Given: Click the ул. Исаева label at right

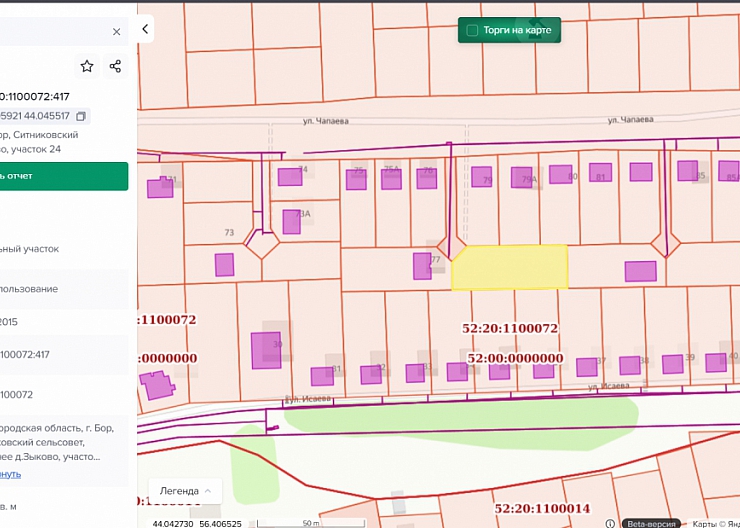Looking at the screenshot, I should click(x=608, y=386).
